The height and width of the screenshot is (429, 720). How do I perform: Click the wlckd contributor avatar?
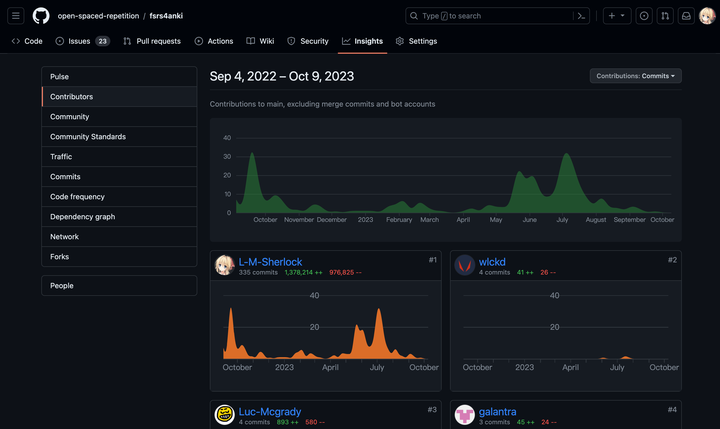click(464, 265)
